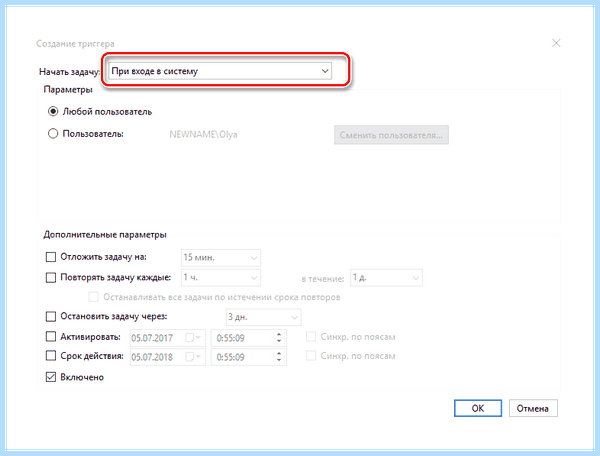600x456 pixels.
Task: Click stepper arrows of 'Активировать' time
Action: [279, 337]
